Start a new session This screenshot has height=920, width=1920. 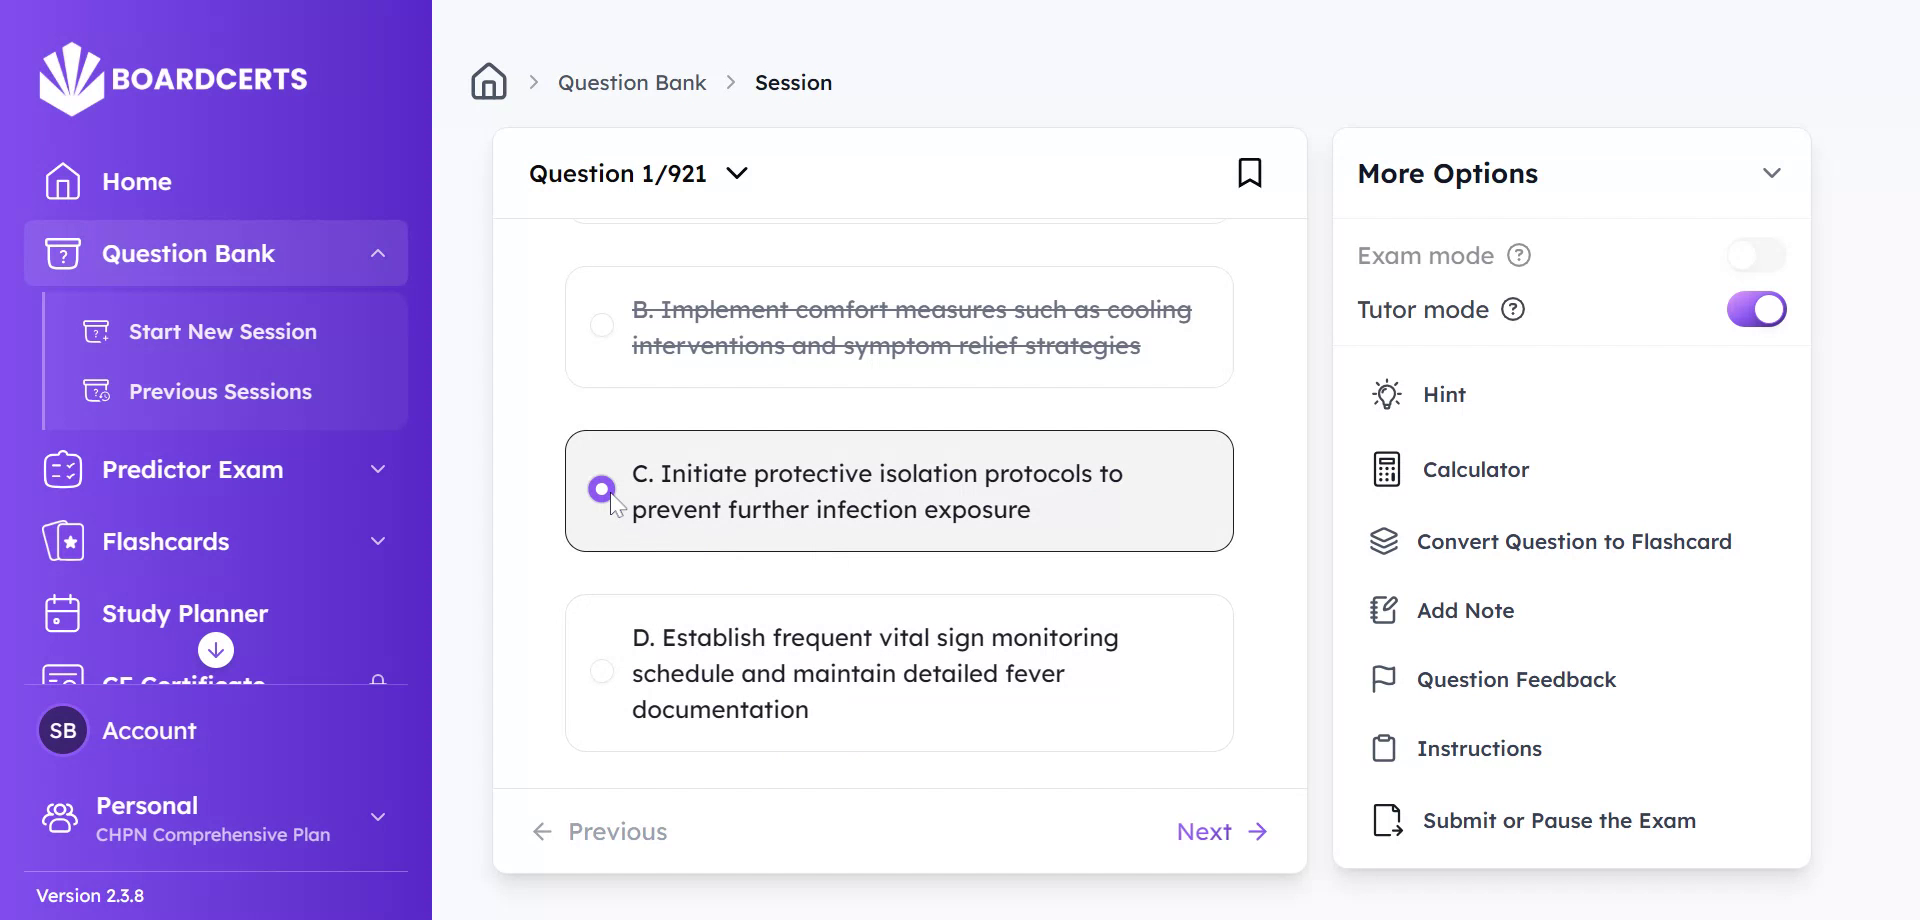pyautogui.click(x=222, y=331)
